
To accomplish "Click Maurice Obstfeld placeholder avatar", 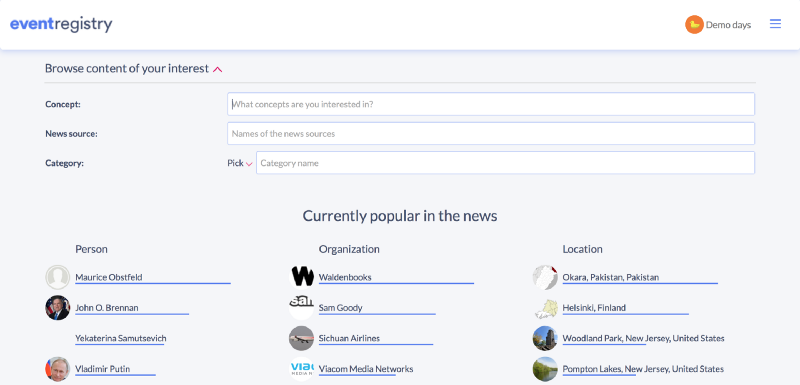I will (58, 277).
